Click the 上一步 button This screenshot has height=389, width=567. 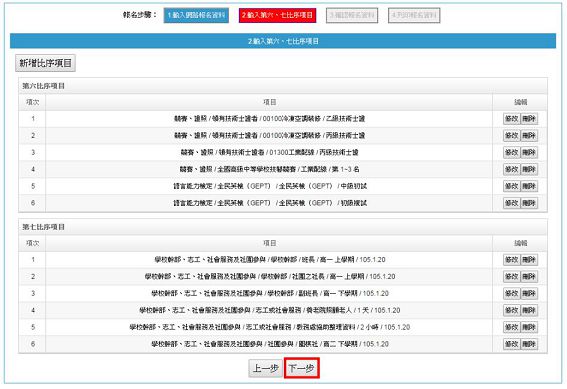pyautogui.click(x=265, y=368)
